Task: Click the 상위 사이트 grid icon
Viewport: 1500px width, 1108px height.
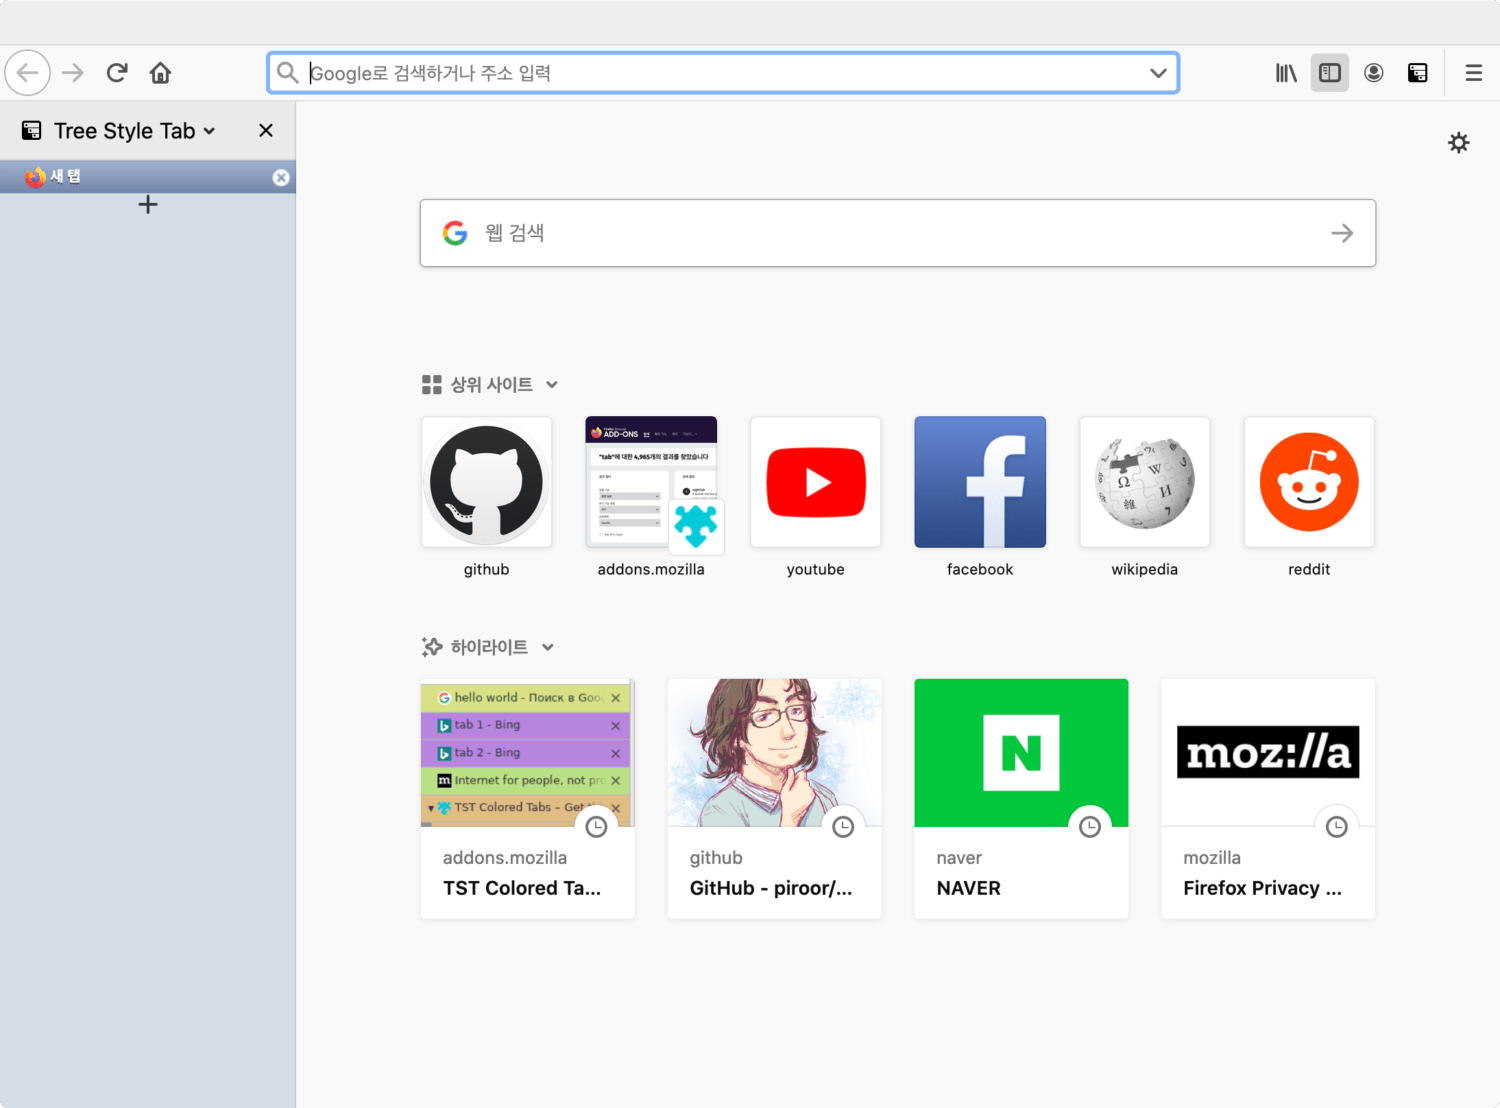Action: (432, 385)
